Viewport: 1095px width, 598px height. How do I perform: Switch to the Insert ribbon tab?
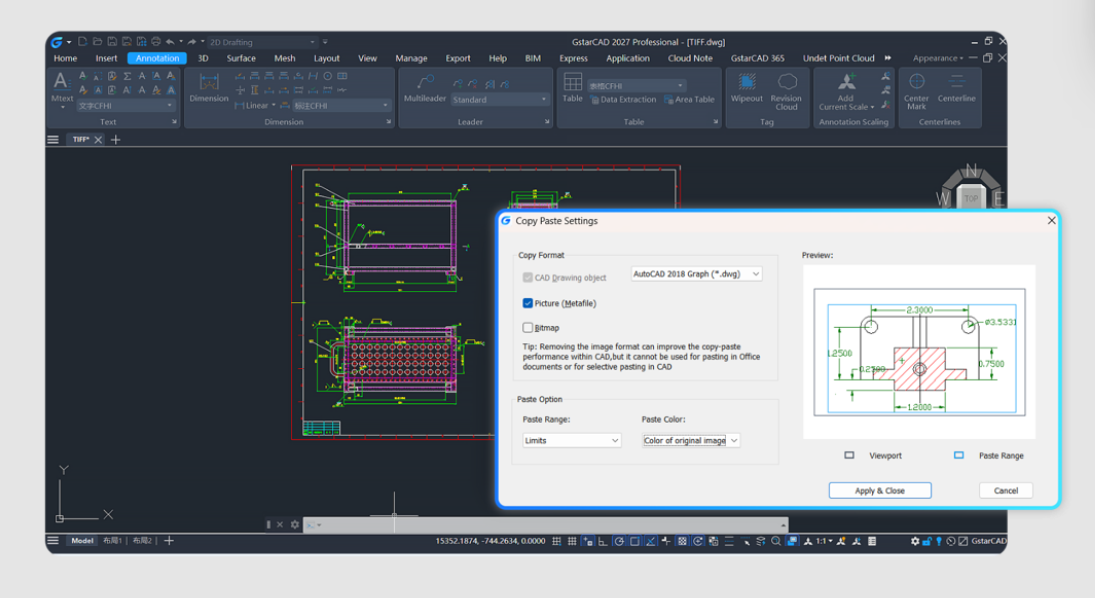pyautogui.click(x=106, y=58)
